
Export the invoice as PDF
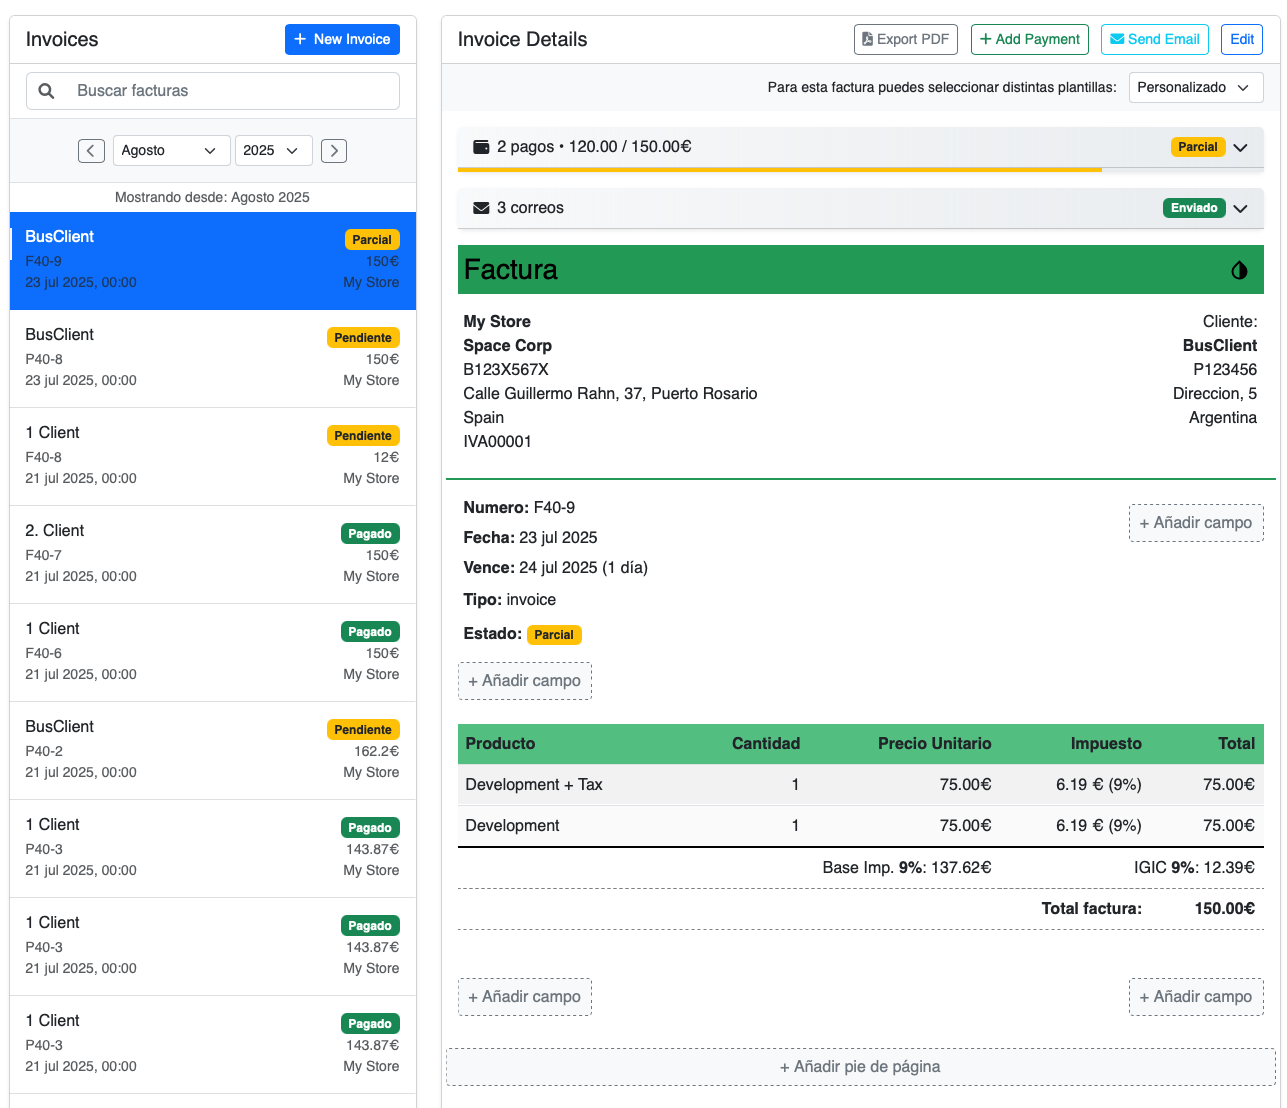click(906, 40)
